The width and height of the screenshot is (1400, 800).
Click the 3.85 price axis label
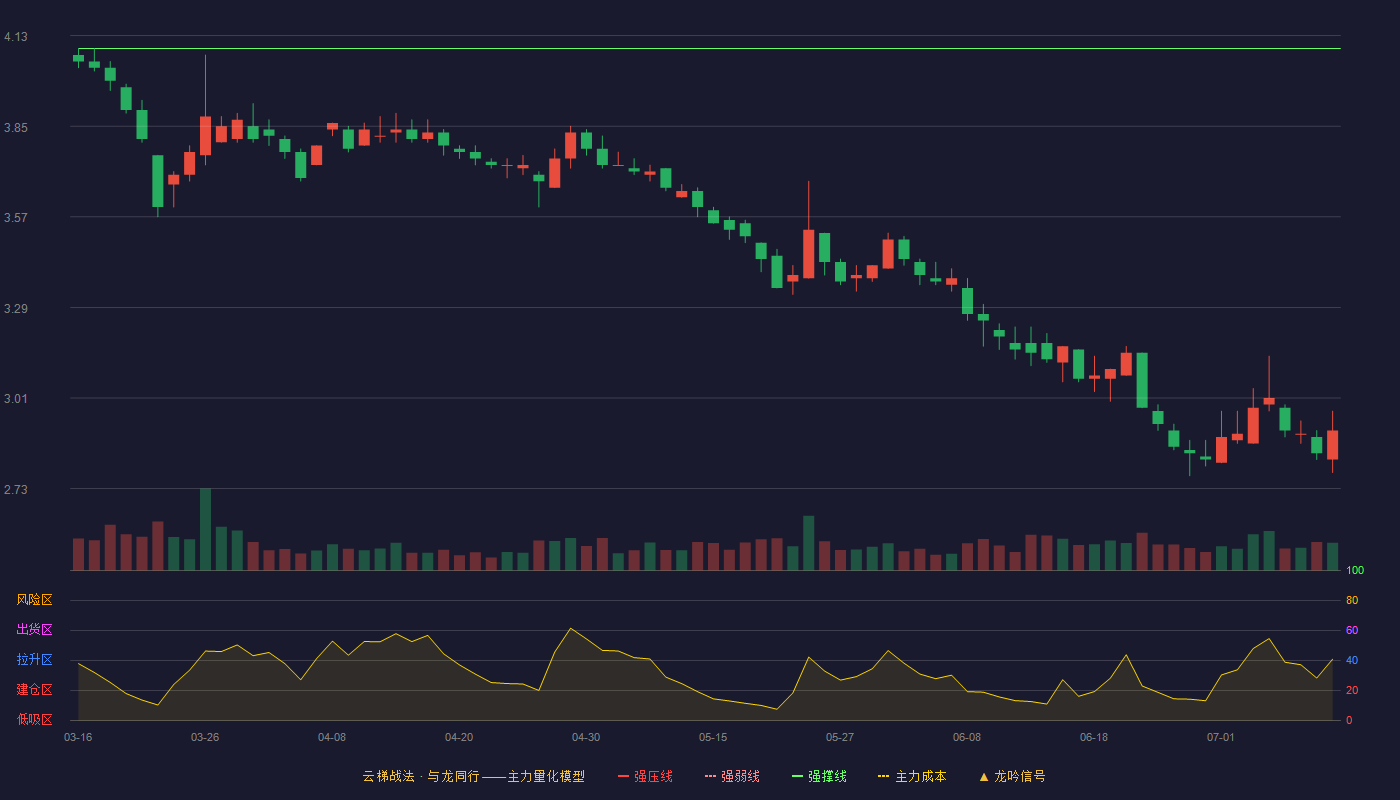click(16, 128)
